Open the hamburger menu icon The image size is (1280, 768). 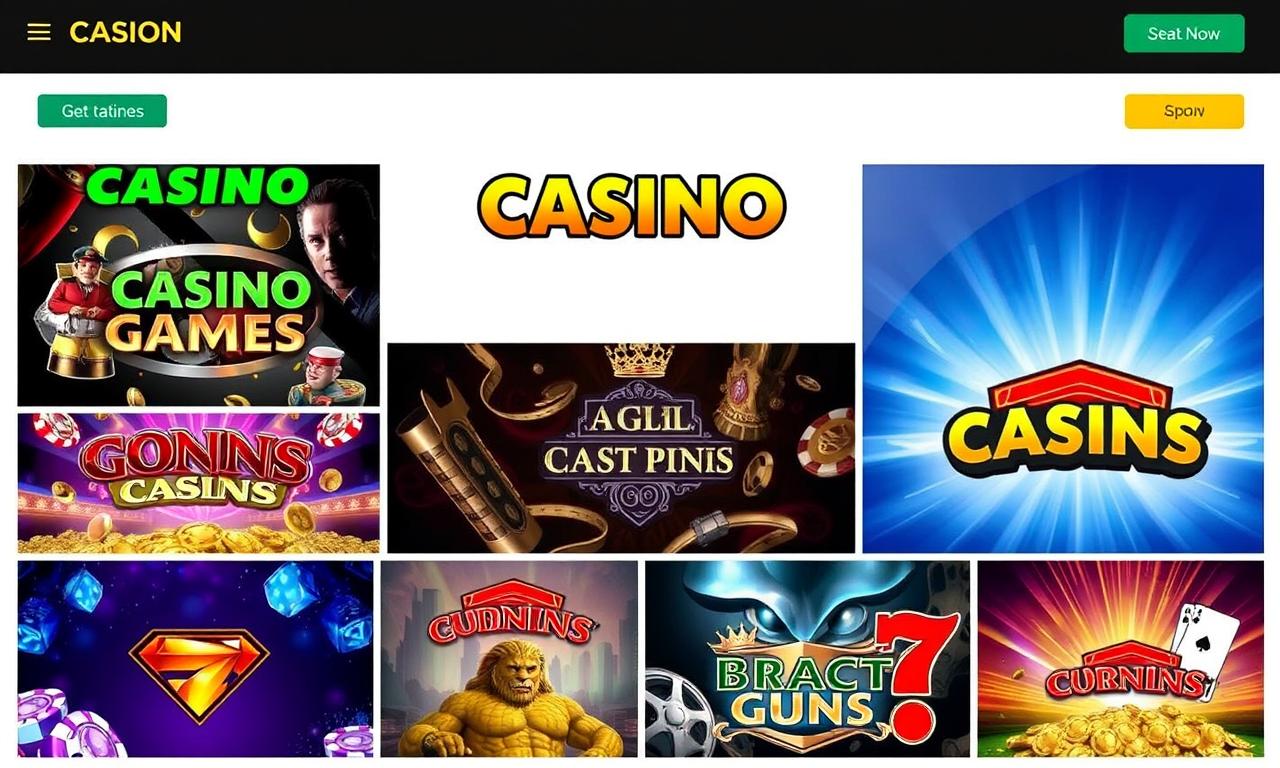coord(39,32)
